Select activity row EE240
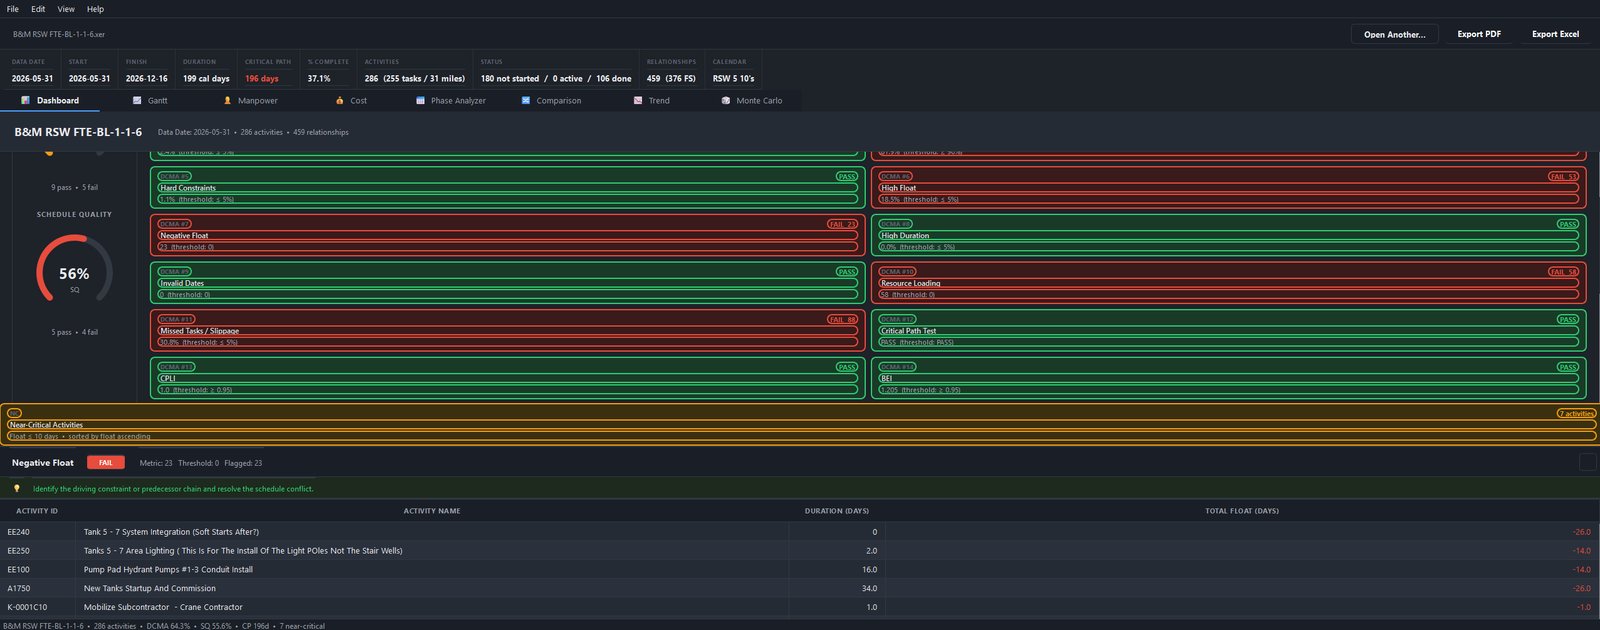 click(x=800, y=532)
